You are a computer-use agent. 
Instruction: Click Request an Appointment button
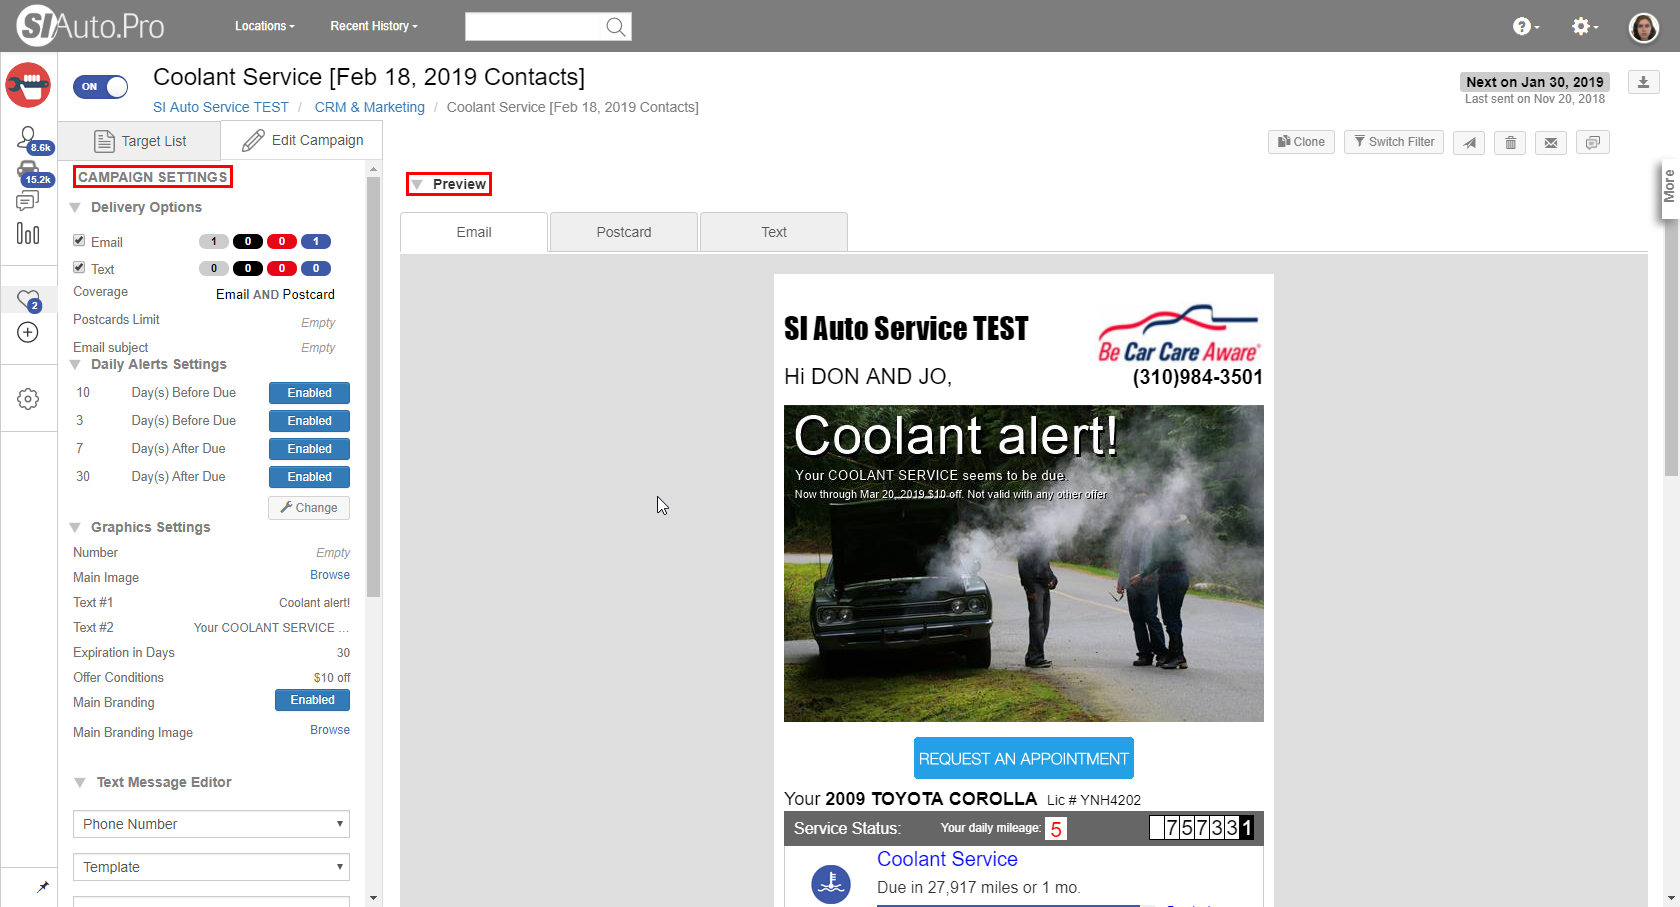1024,758
